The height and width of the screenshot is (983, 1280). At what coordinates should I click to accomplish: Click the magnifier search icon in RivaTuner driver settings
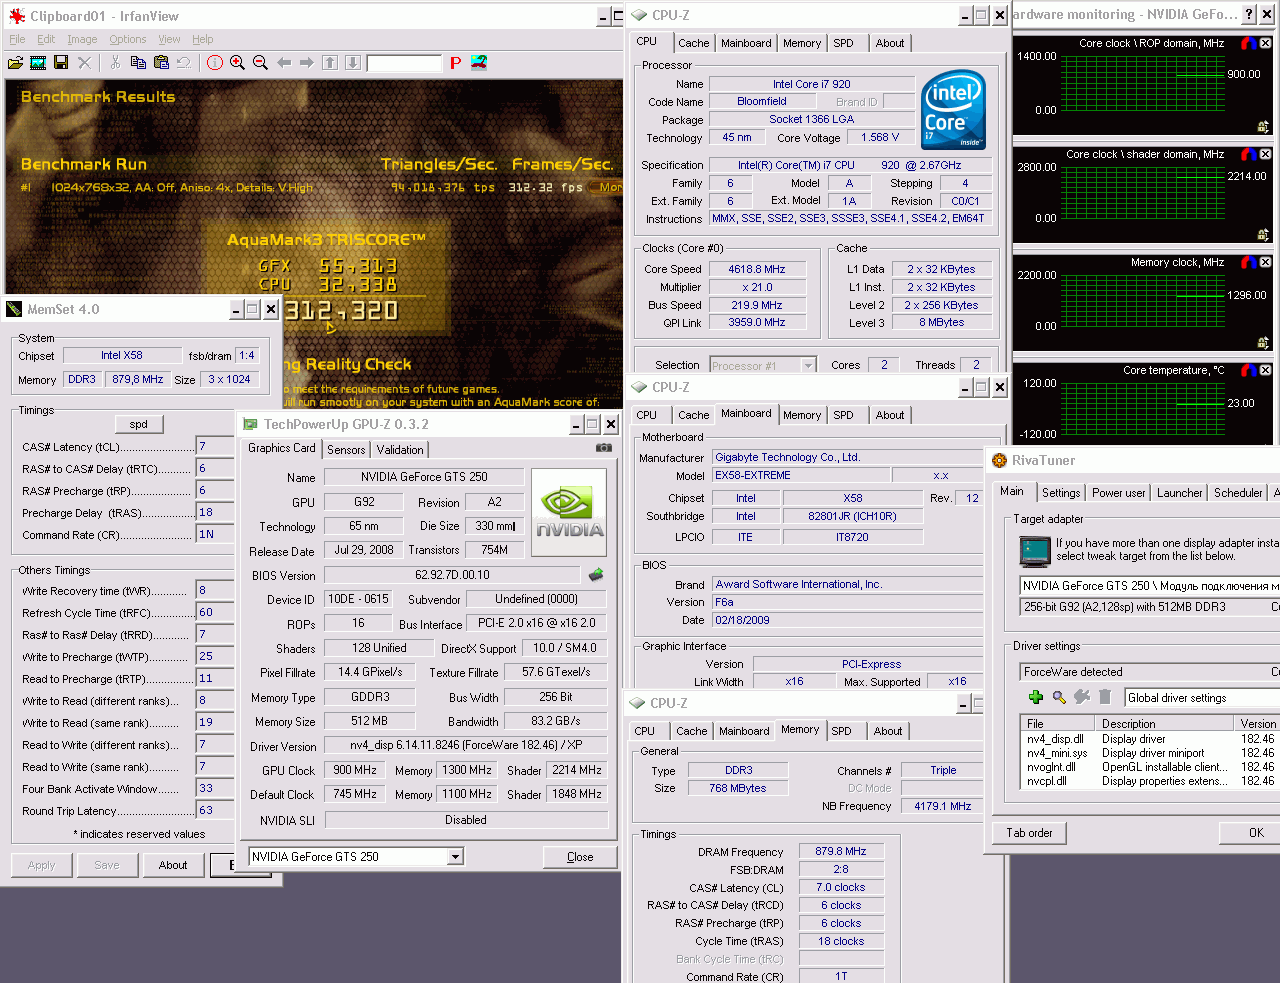[1058, 697]
